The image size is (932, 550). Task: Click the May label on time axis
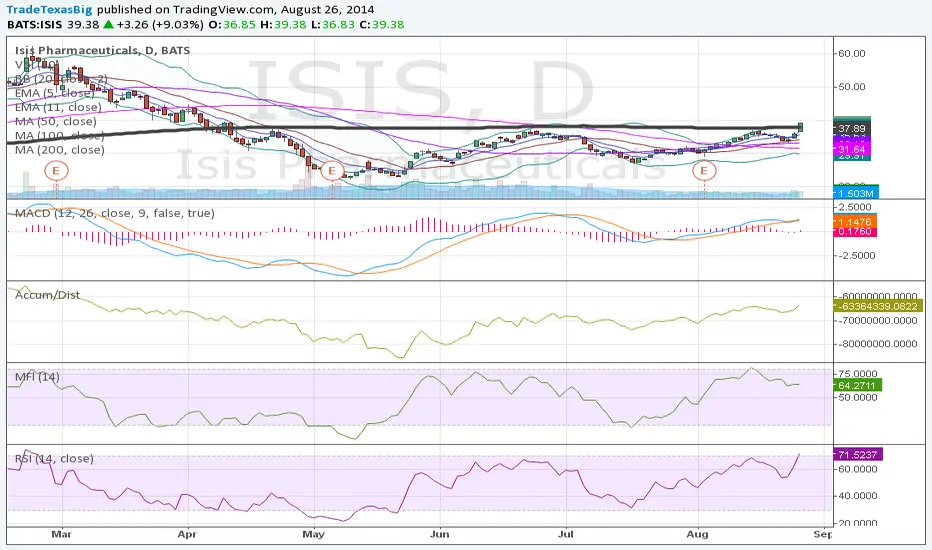point(313,534)
